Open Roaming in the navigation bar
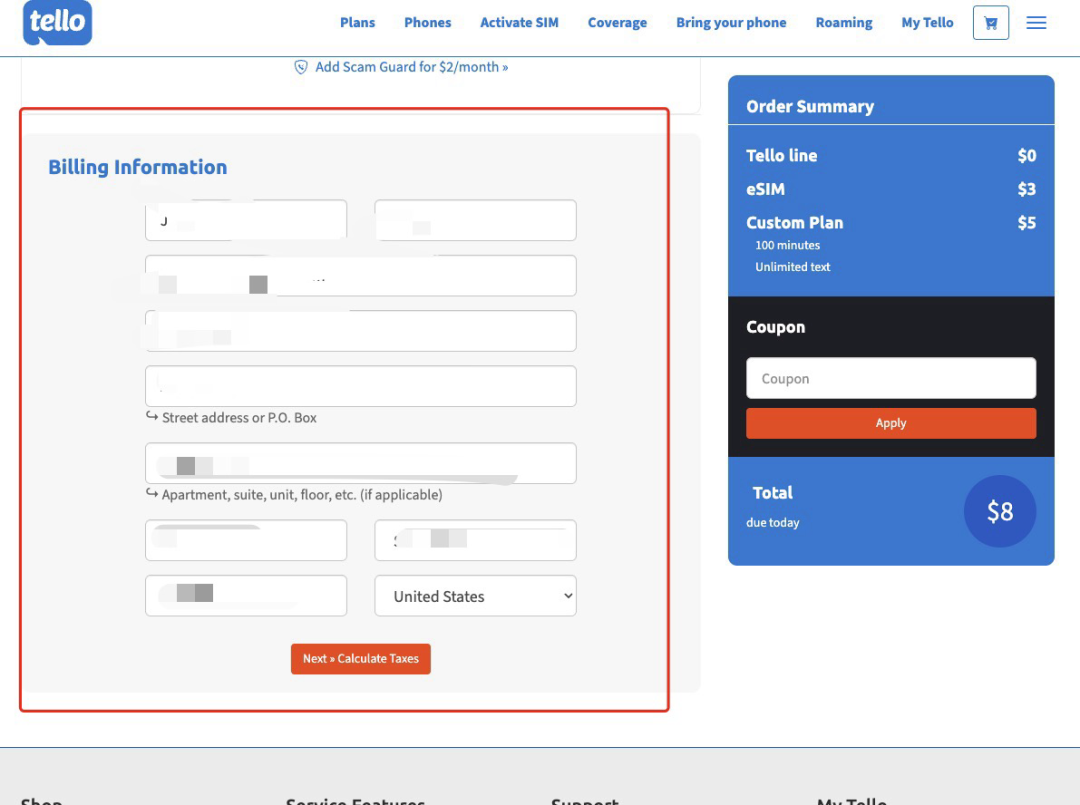 coord(844,23)
